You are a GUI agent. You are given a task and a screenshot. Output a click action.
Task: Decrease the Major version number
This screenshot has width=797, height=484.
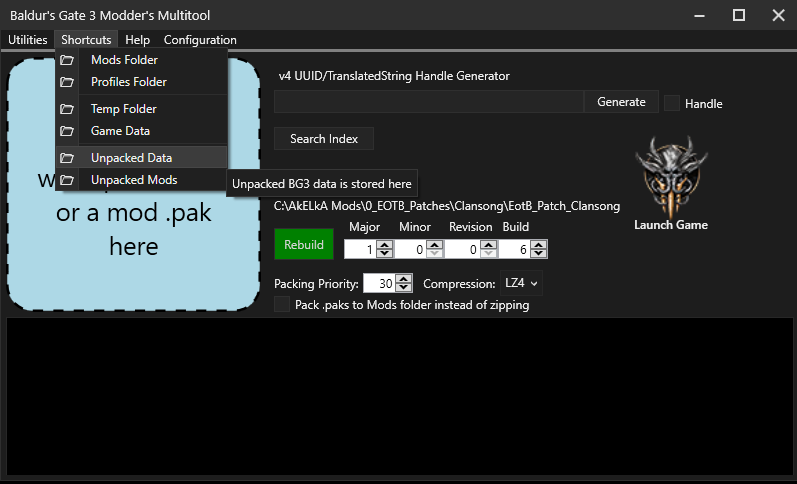[385, 254]
